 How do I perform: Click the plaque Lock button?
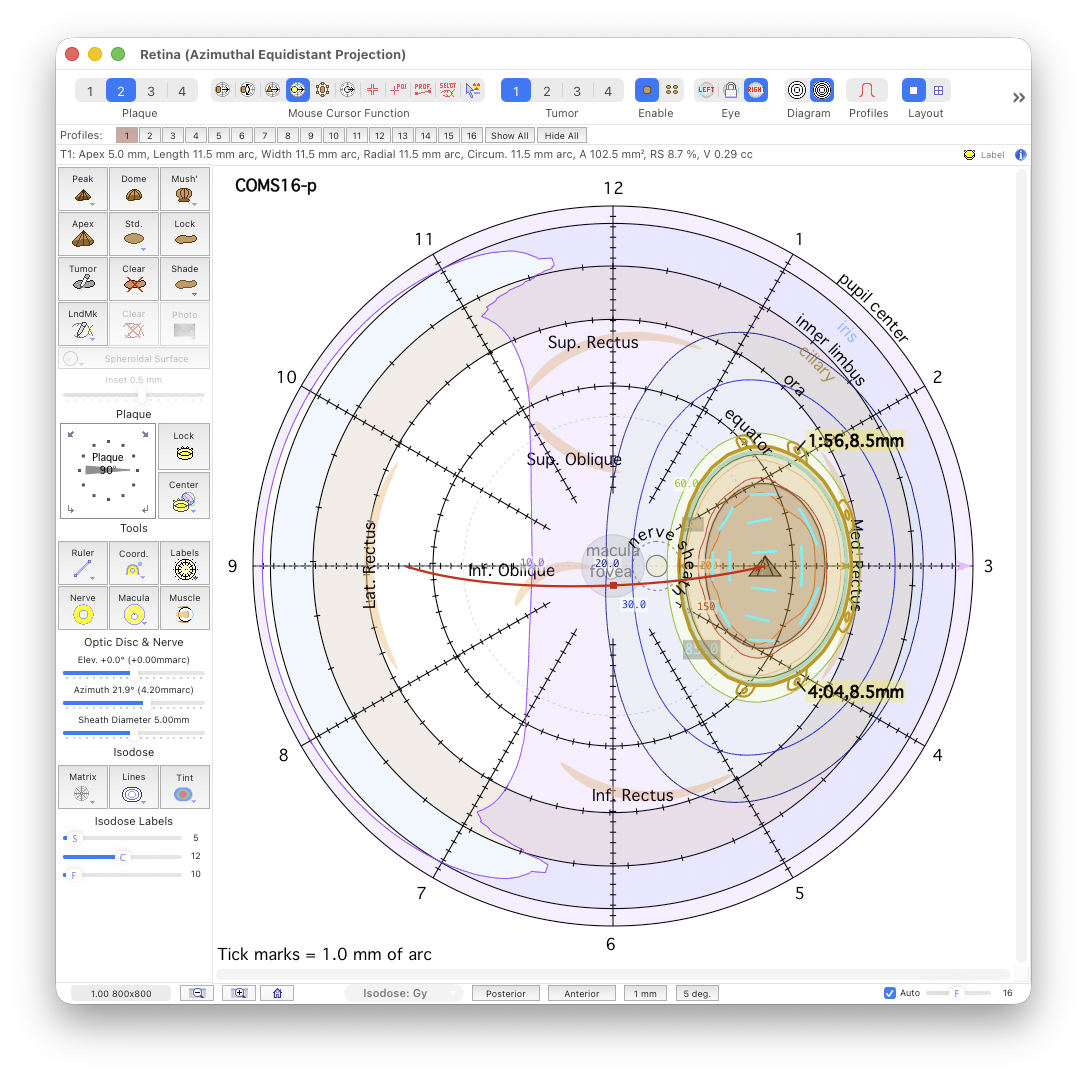tap(184, 446)
